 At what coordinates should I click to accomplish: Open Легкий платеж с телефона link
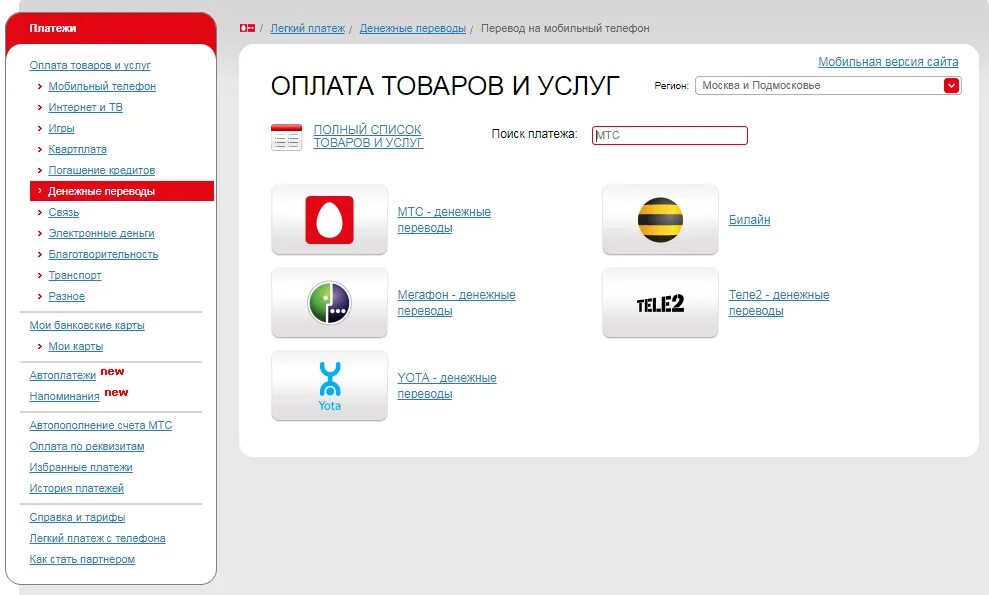[97, 538]
